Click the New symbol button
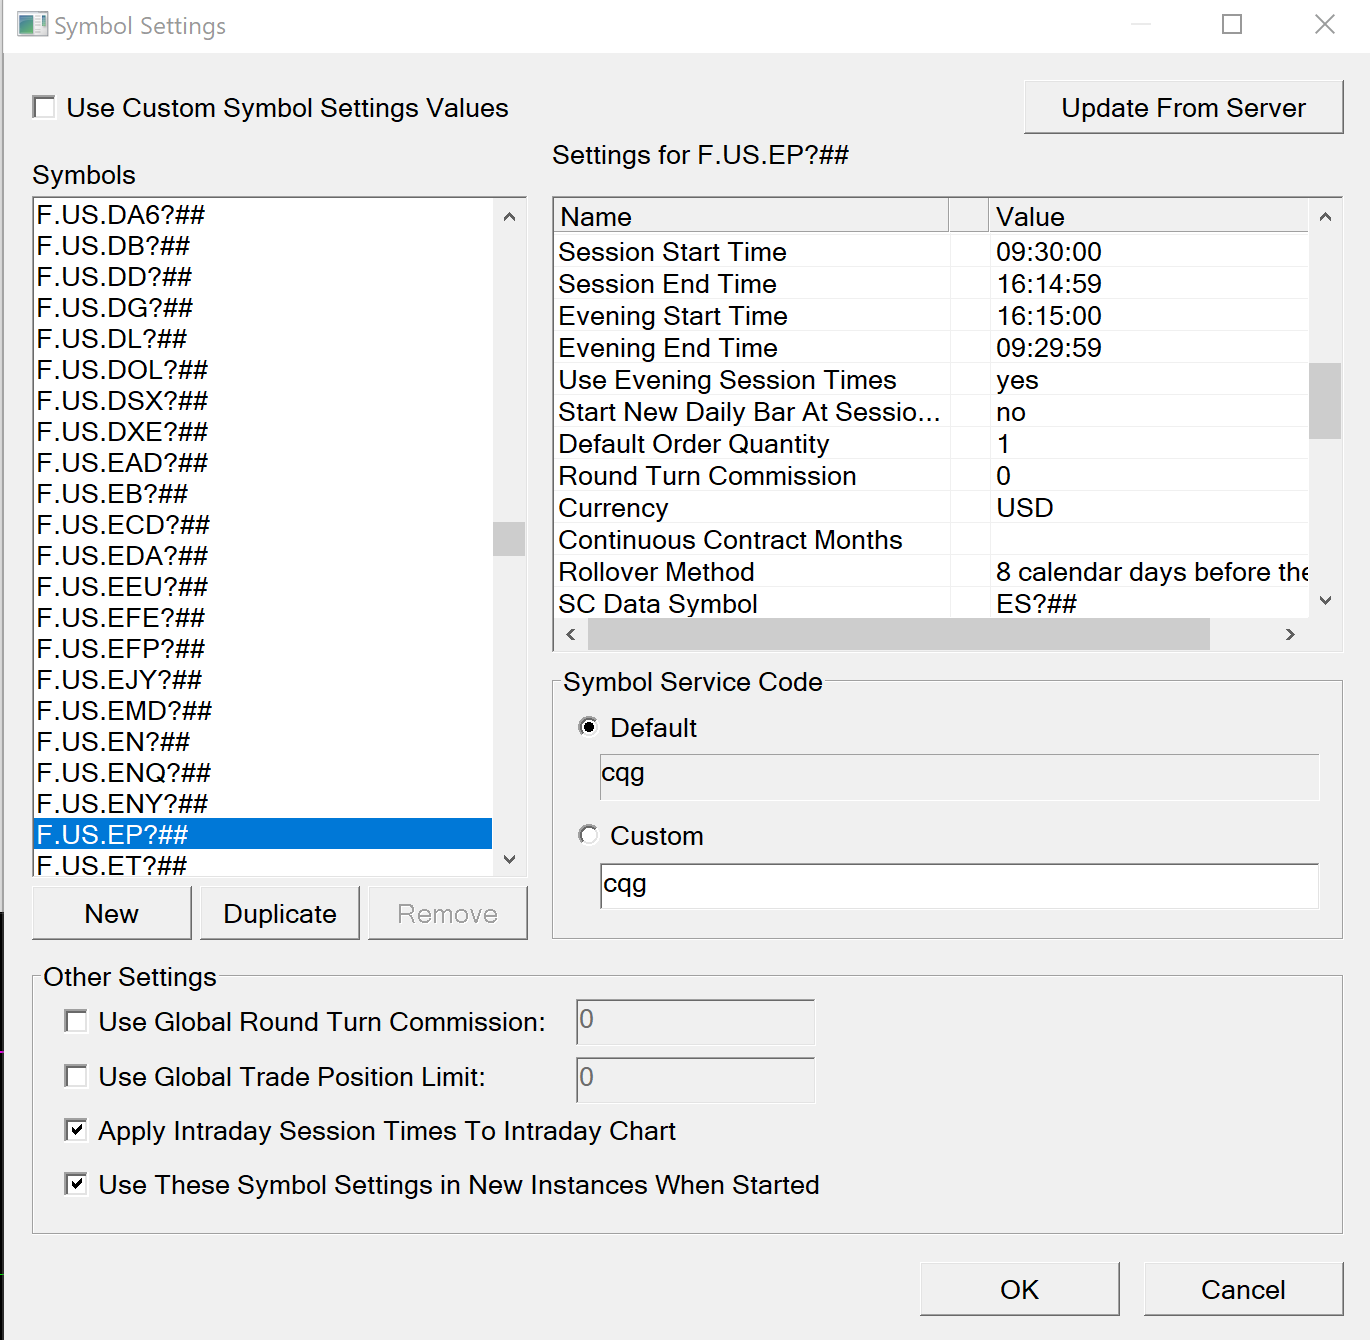 click(112, 913)
